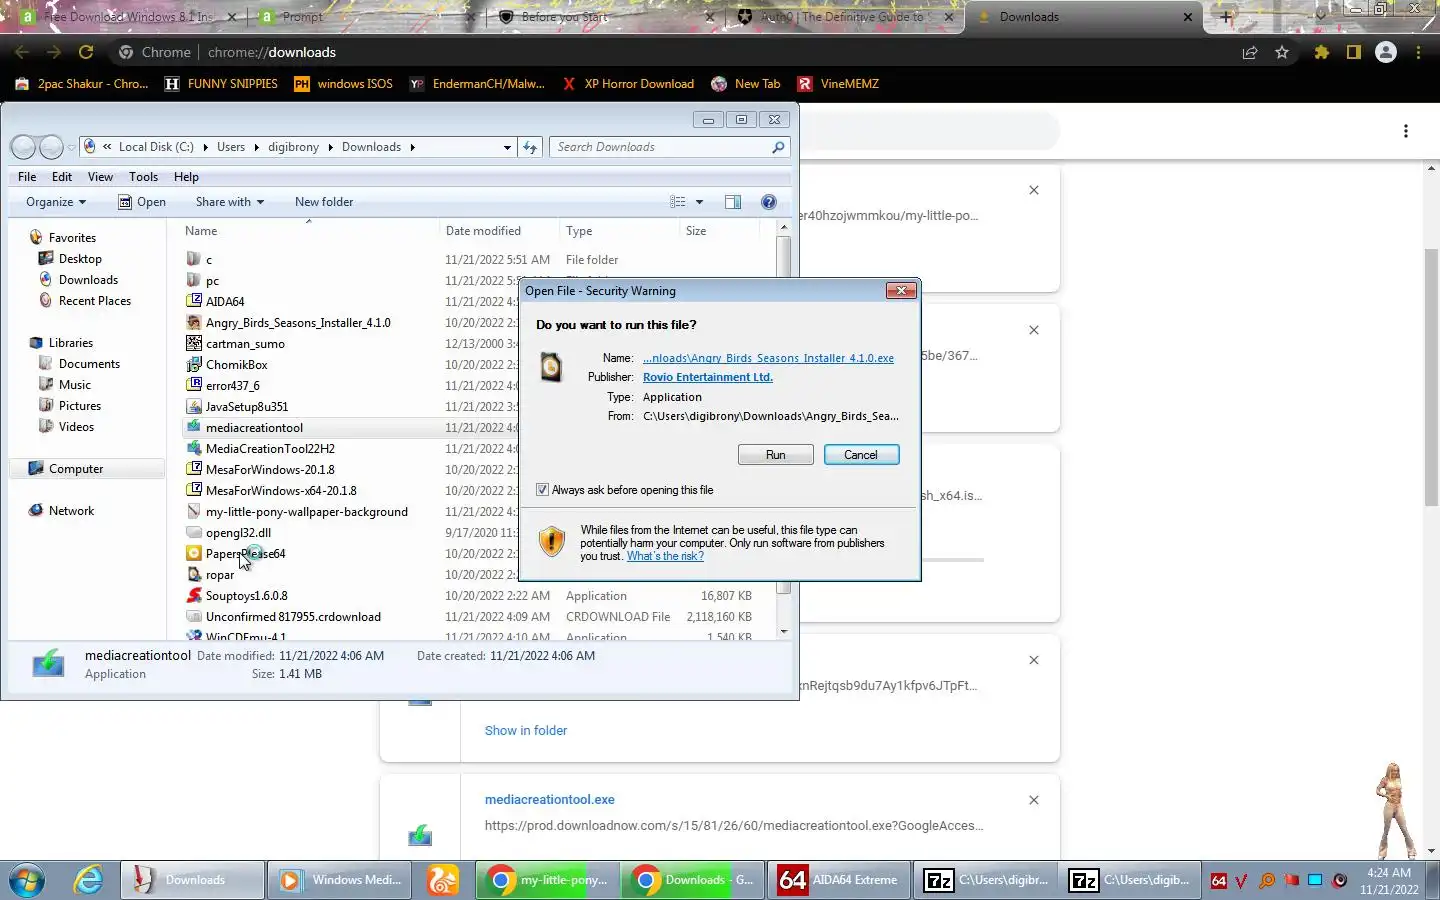Image resolution: width=1440 pixels, height=900 pixels.
Task: Open the UC Browser taskbar icon
Action: (442, 880)
